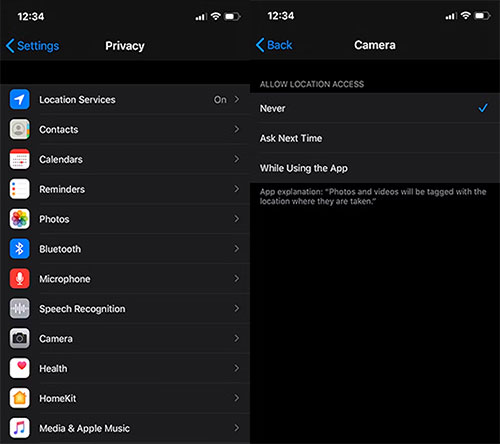Tap the Contacts icon
The width and height of the screenshot is (500, 444).
(x=20, y=129)
